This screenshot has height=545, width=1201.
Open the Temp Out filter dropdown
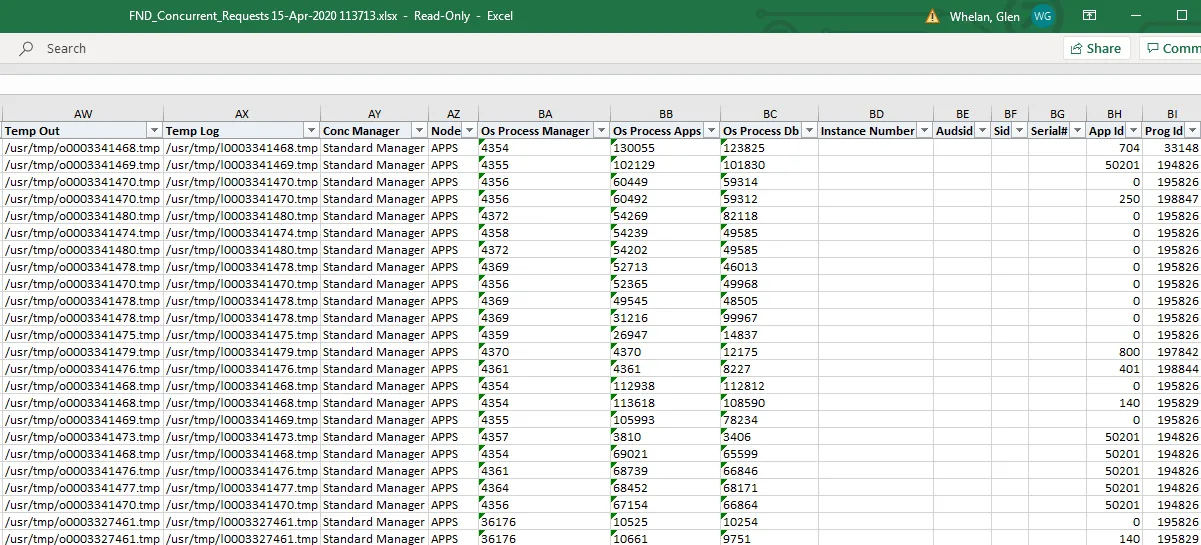(154, 131)
